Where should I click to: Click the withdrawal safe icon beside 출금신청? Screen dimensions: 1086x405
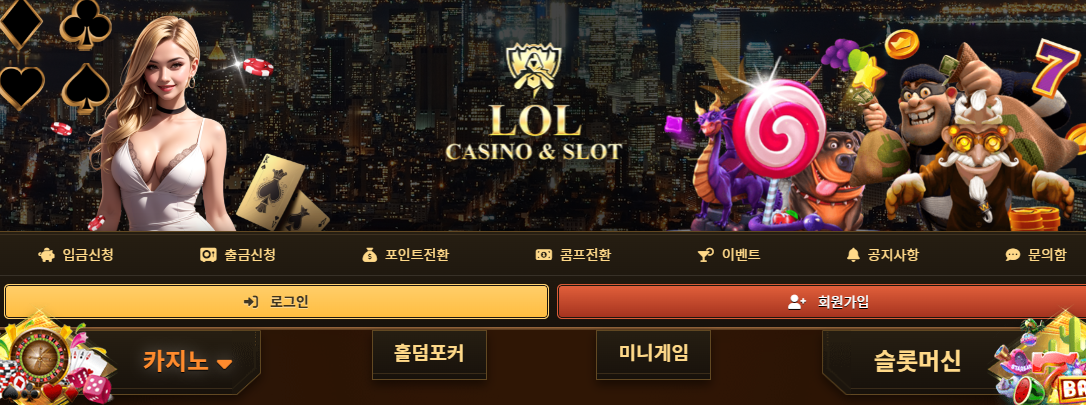point(208,255)
